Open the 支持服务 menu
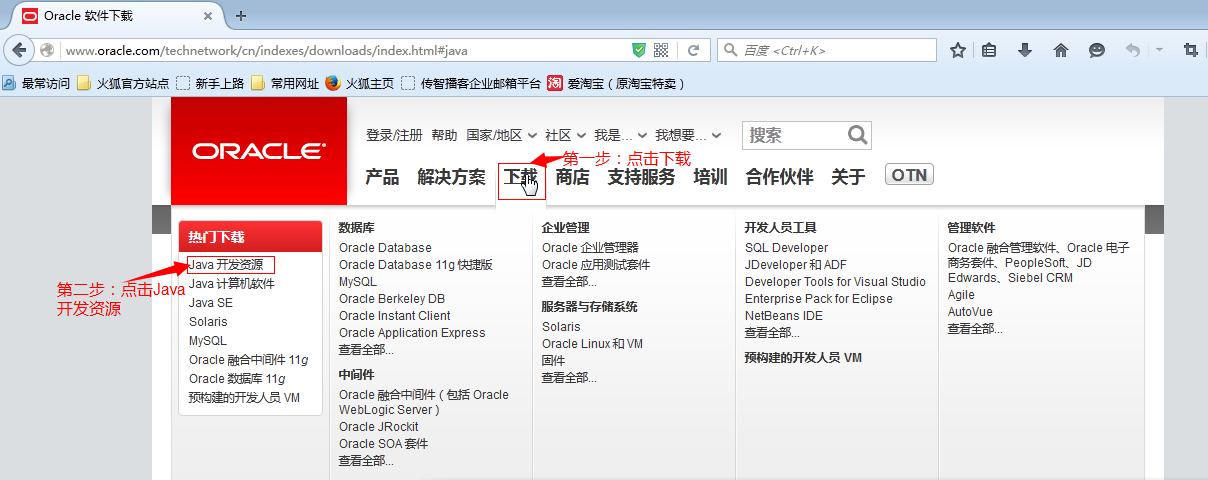Viewport: 1208px width, 480px height. click(641, 177)
